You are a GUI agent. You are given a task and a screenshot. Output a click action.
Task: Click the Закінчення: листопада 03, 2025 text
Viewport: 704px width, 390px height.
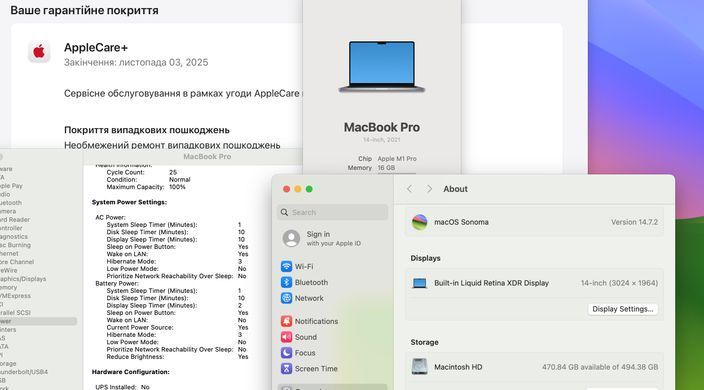[x=136, y=62]
